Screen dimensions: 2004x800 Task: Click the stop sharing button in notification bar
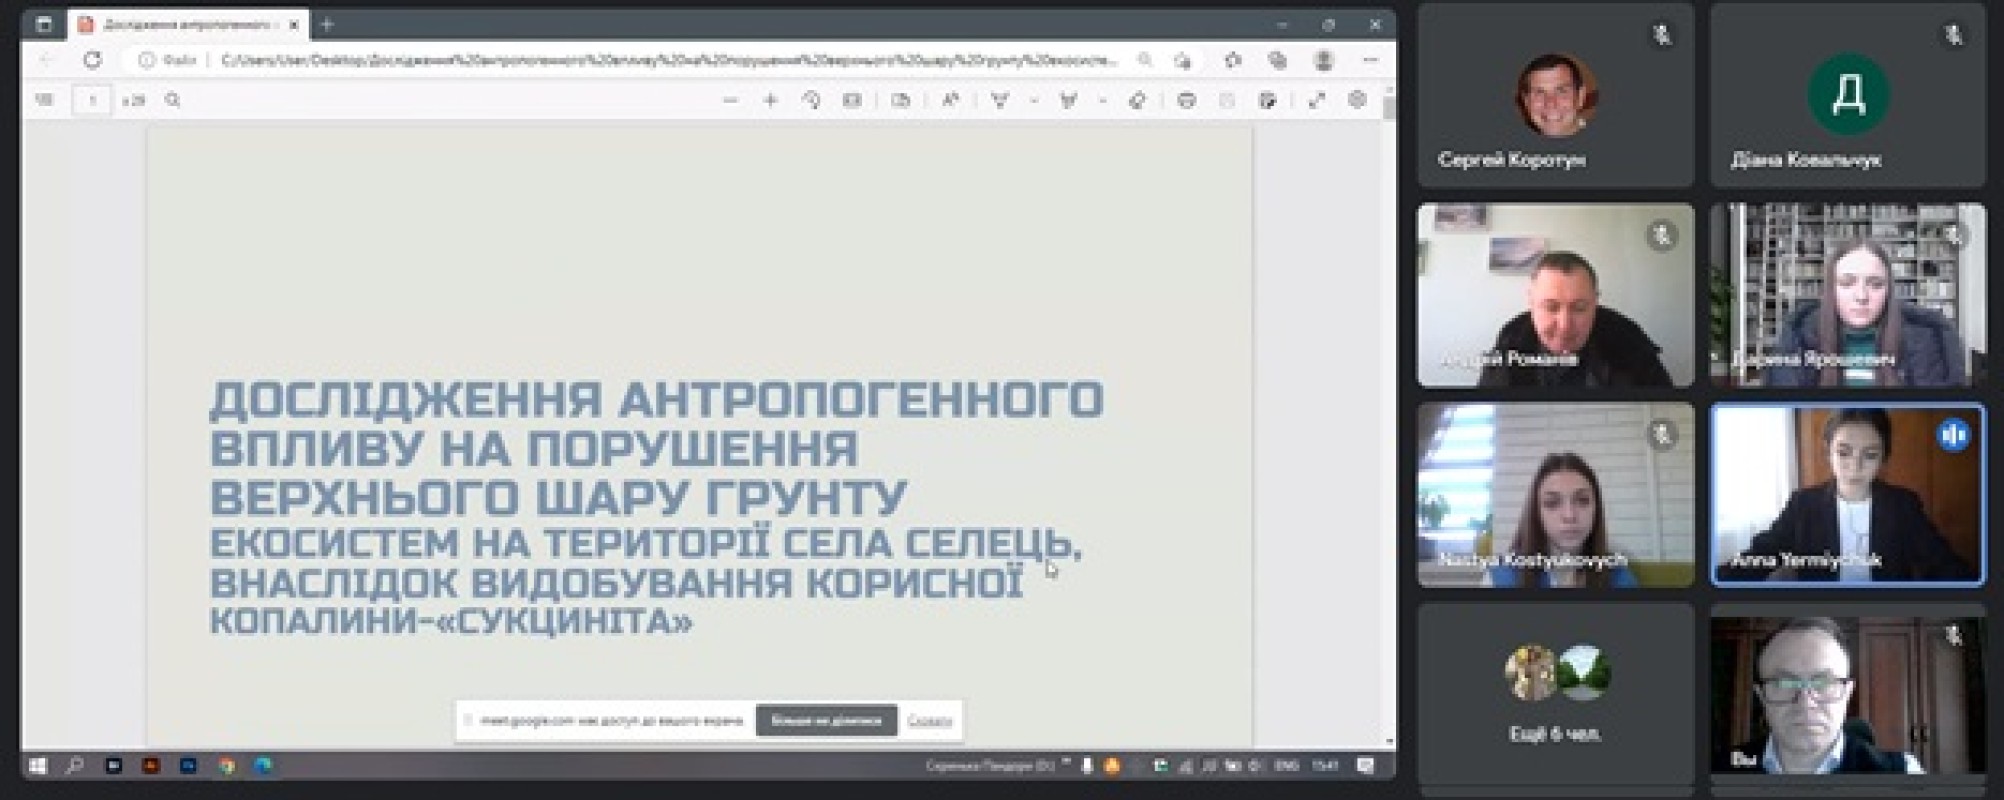coord(826,720)
